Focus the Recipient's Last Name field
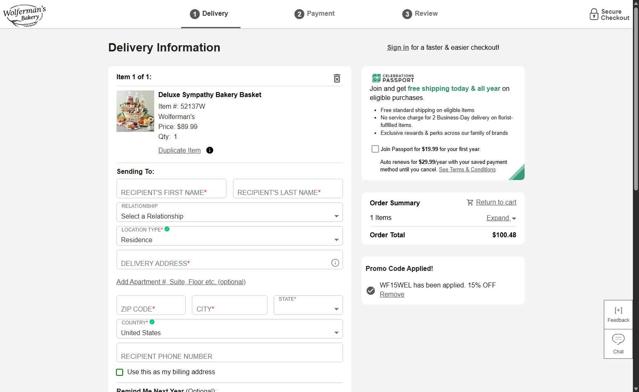Screen dimensions: 639x392 click(x=288, y=189)
